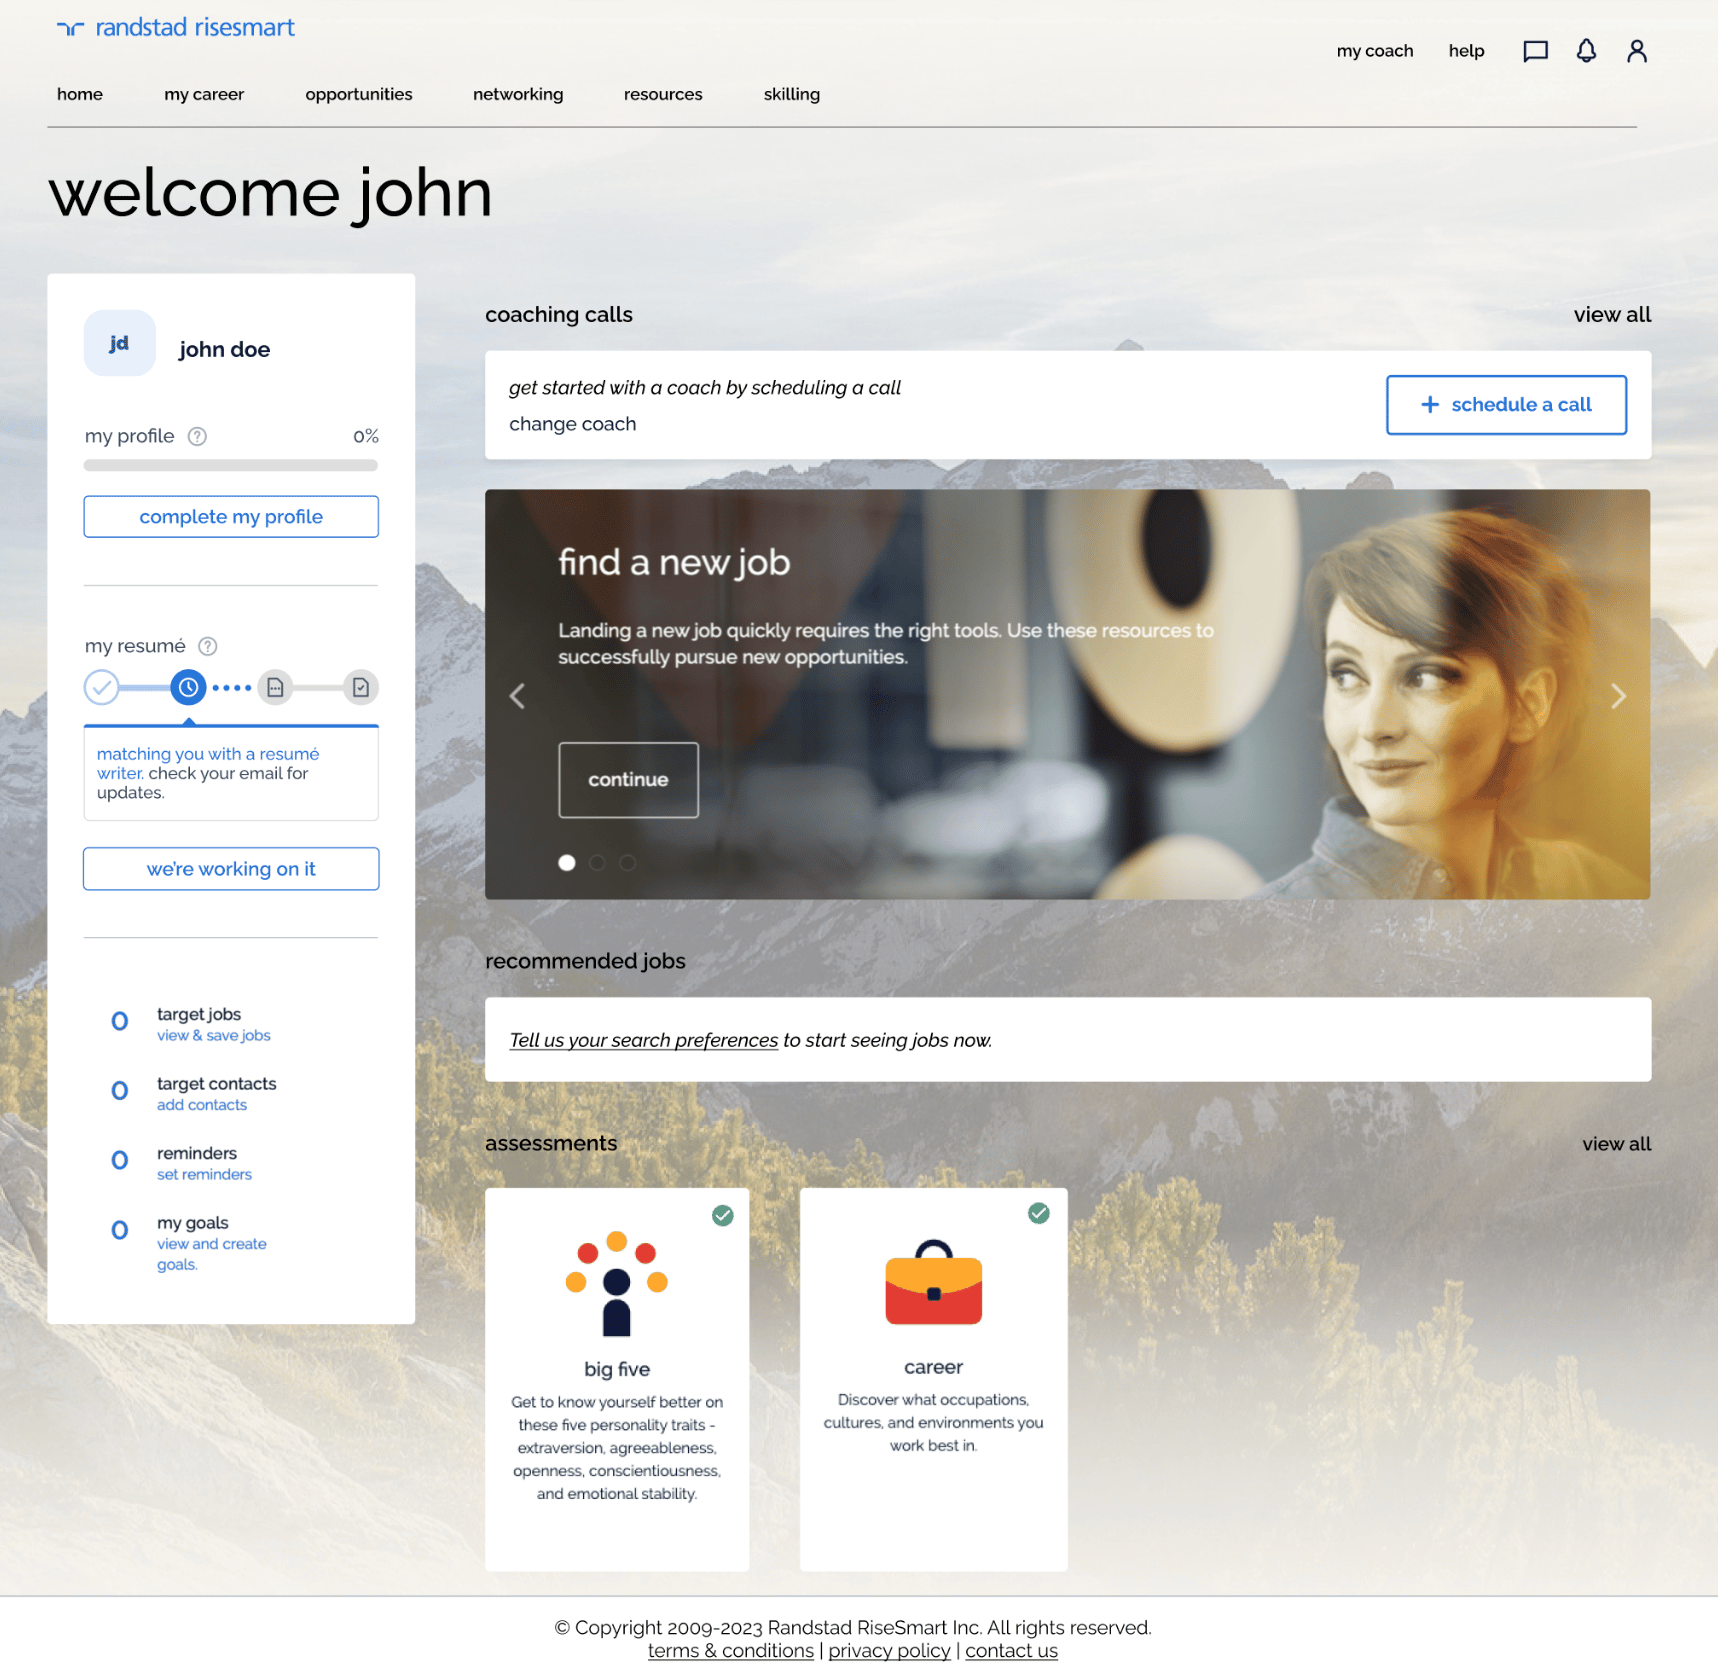Open the notifications bell
This screenshot has height=1670, width=1718.
(1586, 51)
